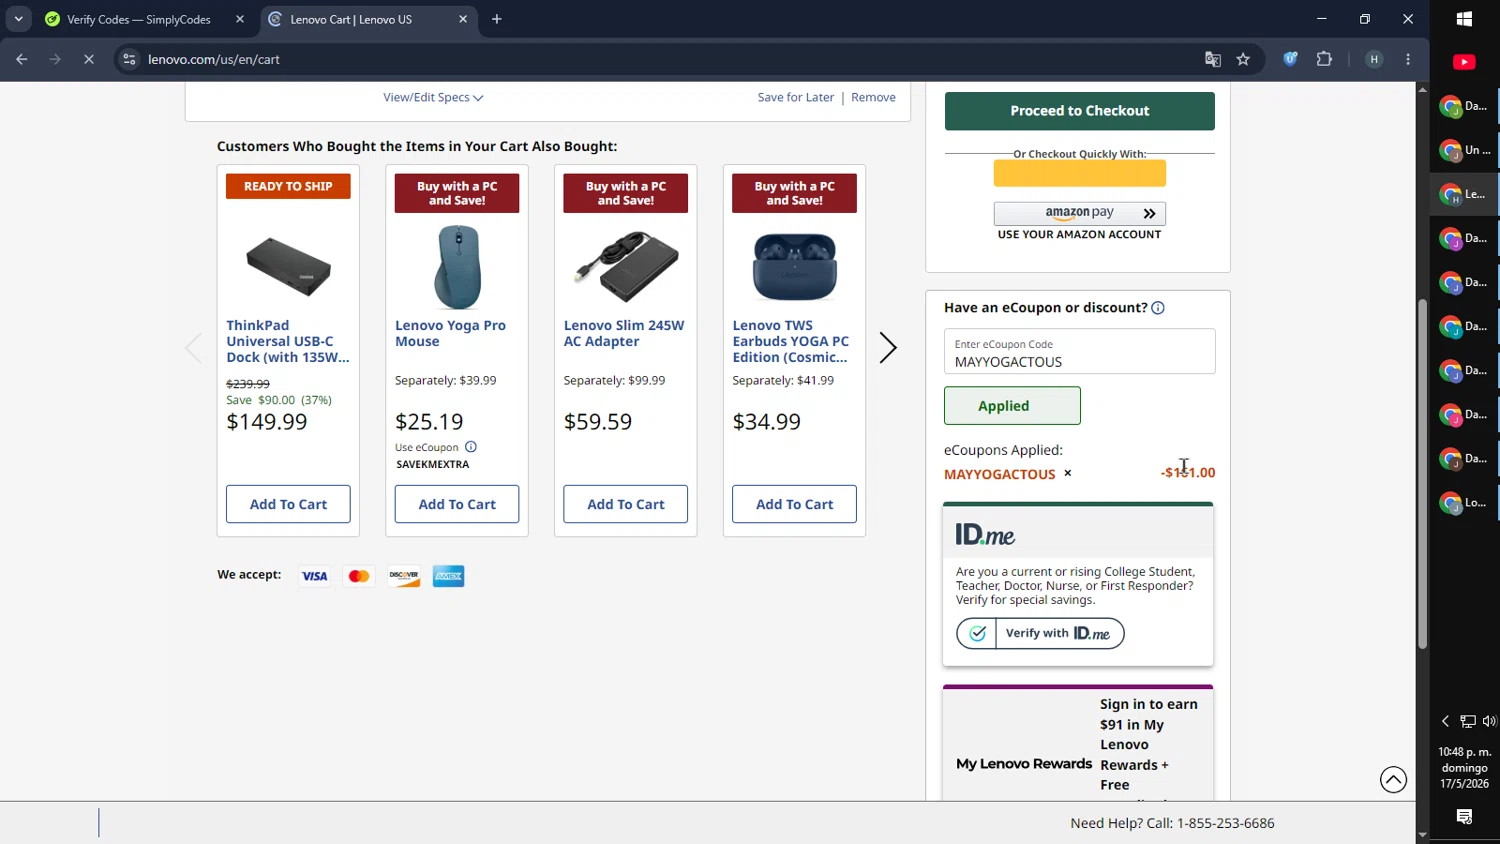
Task: Pay with Amazon Pay
Action: pos(1080,213)
